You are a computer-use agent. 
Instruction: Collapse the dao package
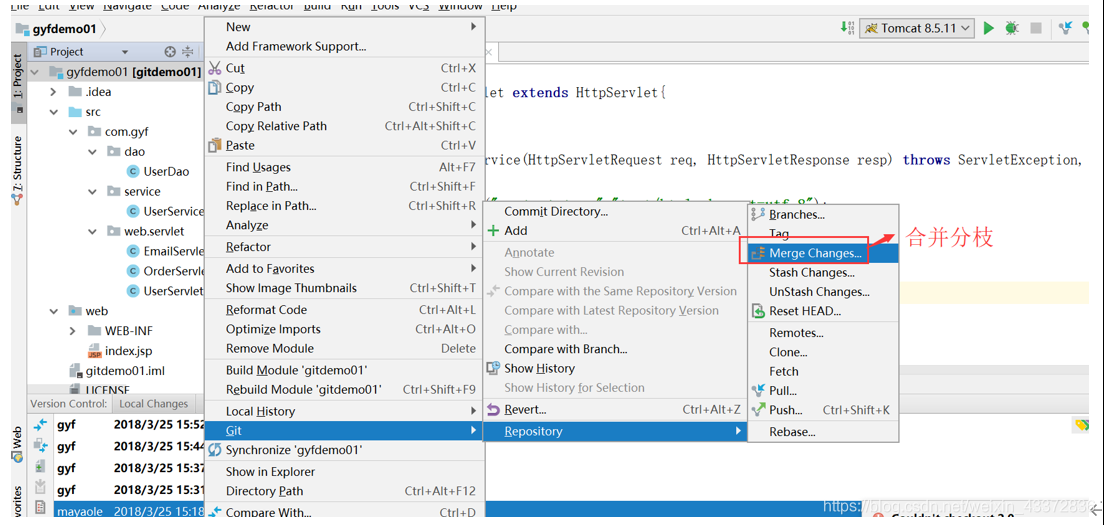[93, 152]
